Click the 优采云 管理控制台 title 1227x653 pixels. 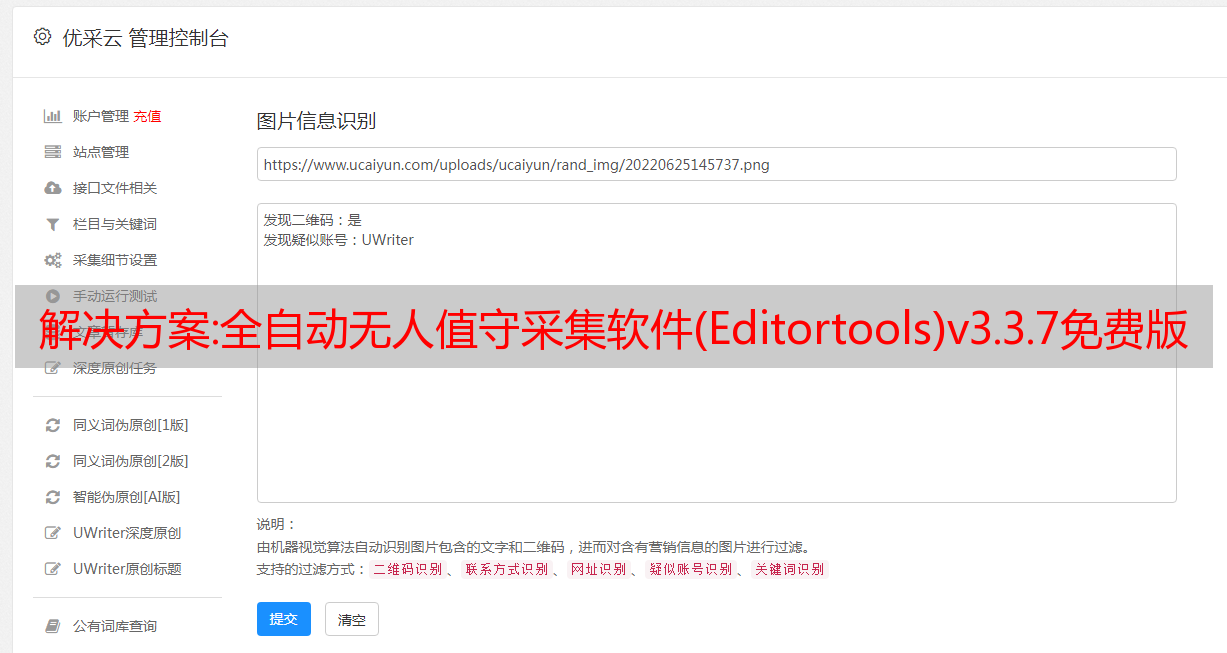(x=146, y=38)
